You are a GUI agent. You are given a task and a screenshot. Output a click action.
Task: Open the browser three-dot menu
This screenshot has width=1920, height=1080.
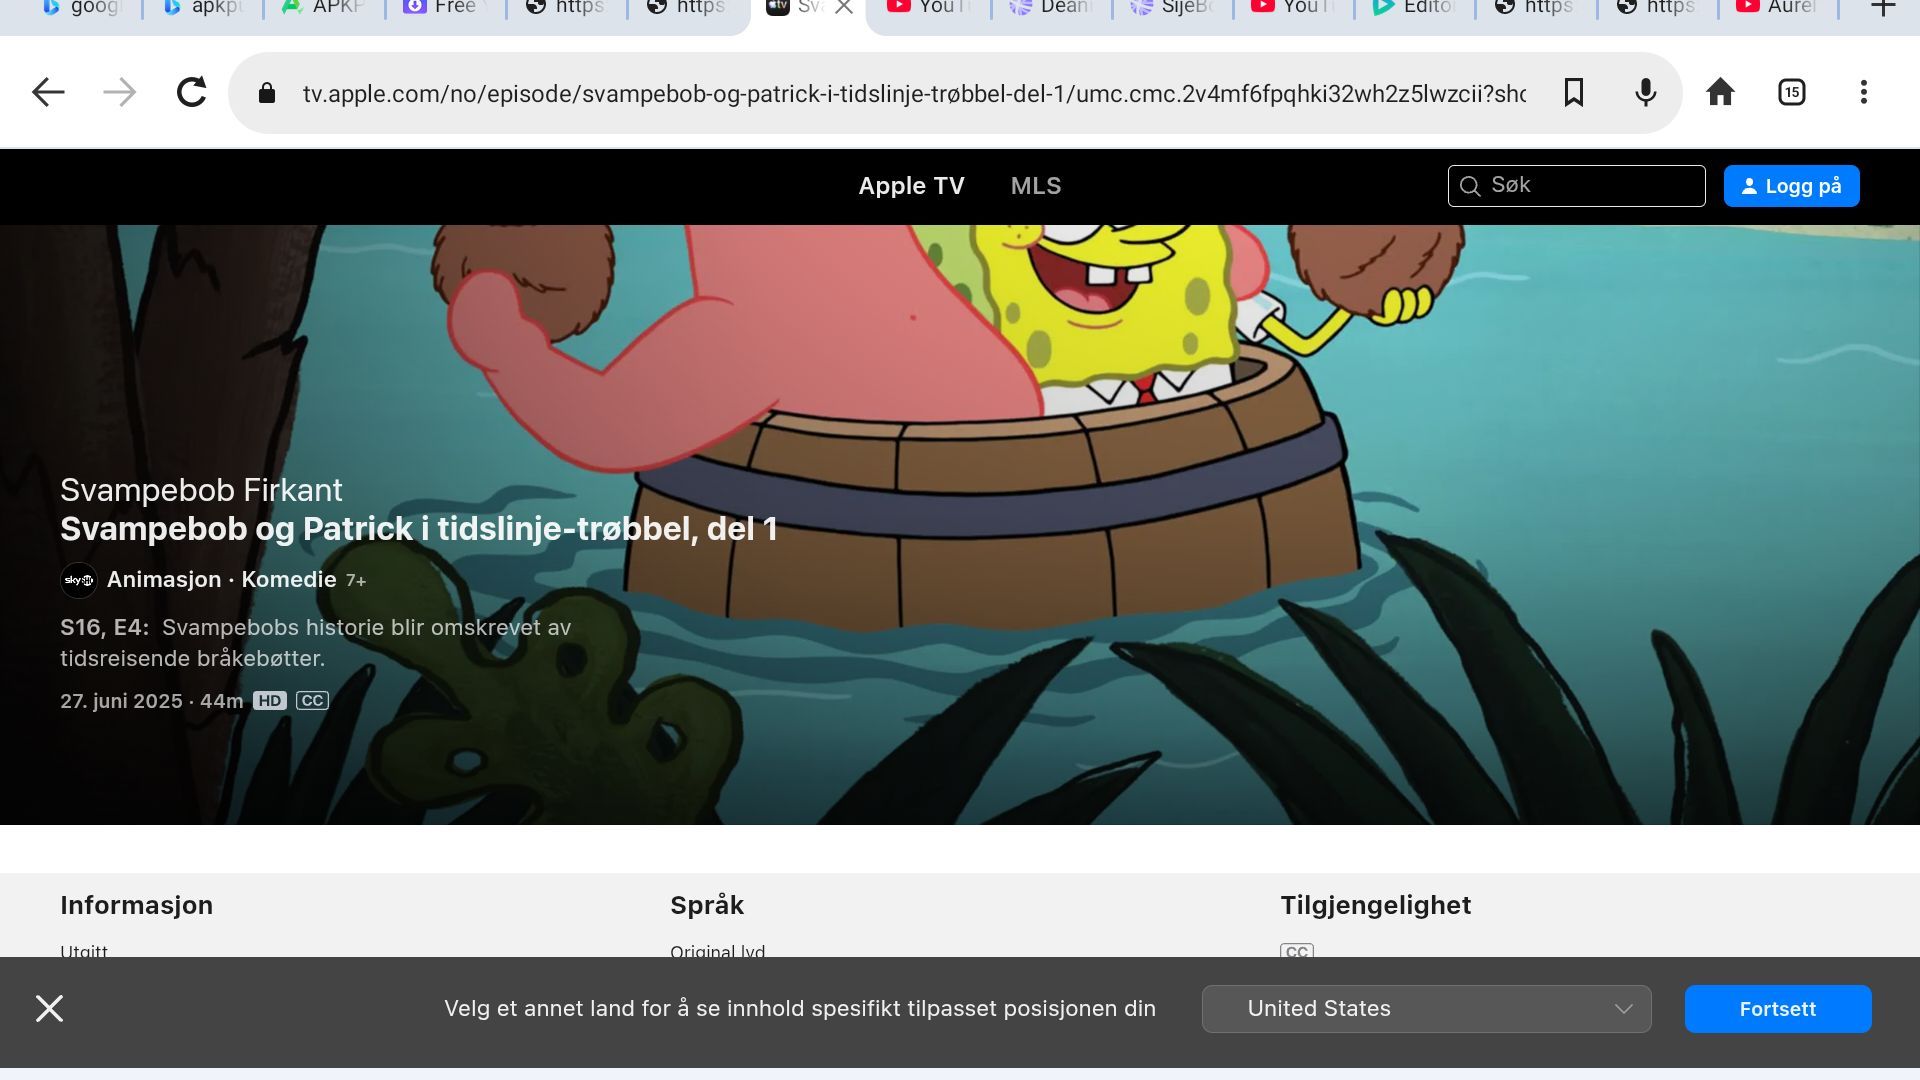point(1864,93)
